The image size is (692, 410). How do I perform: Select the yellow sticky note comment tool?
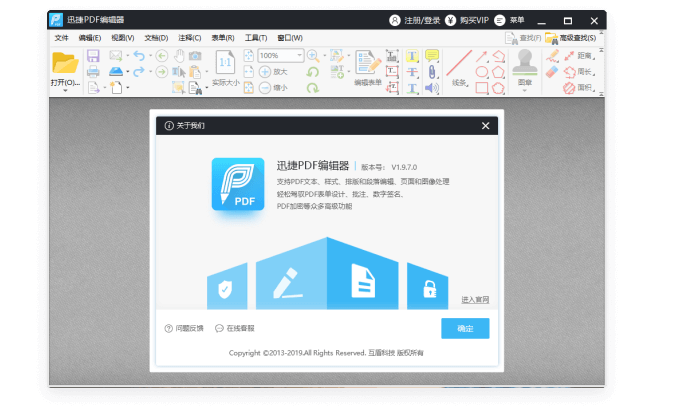[x=432, y=56]
